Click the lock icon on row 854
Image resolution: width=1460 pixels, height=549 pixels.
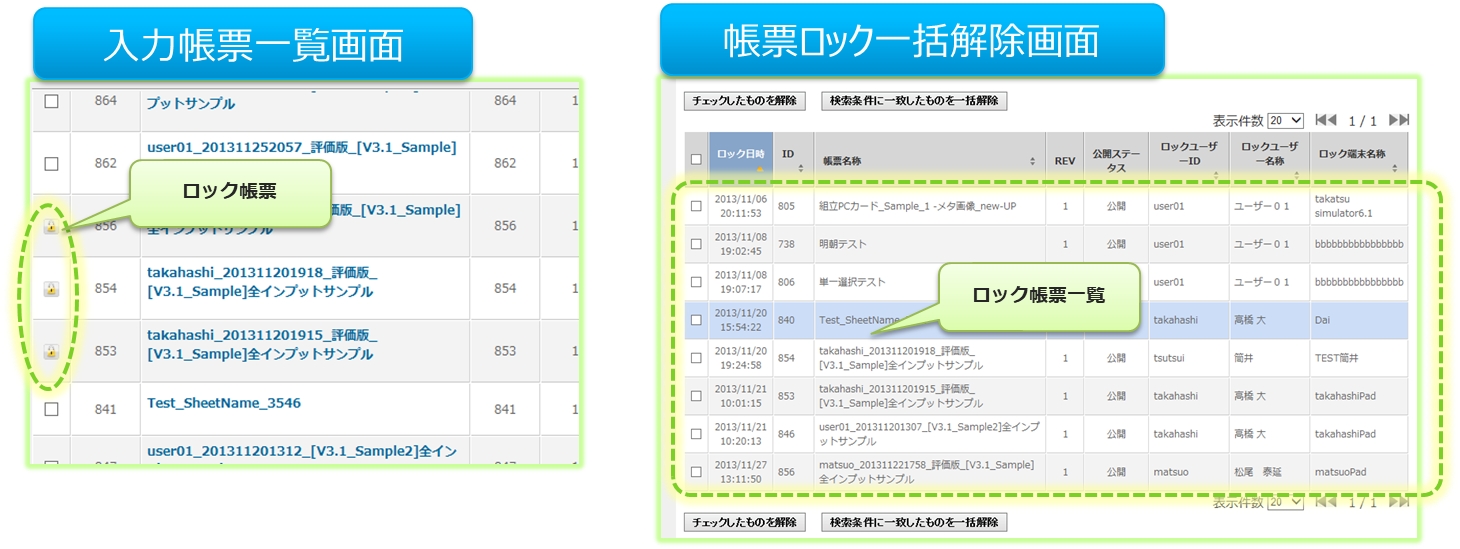pyautogui.click(x=51, y=289)
